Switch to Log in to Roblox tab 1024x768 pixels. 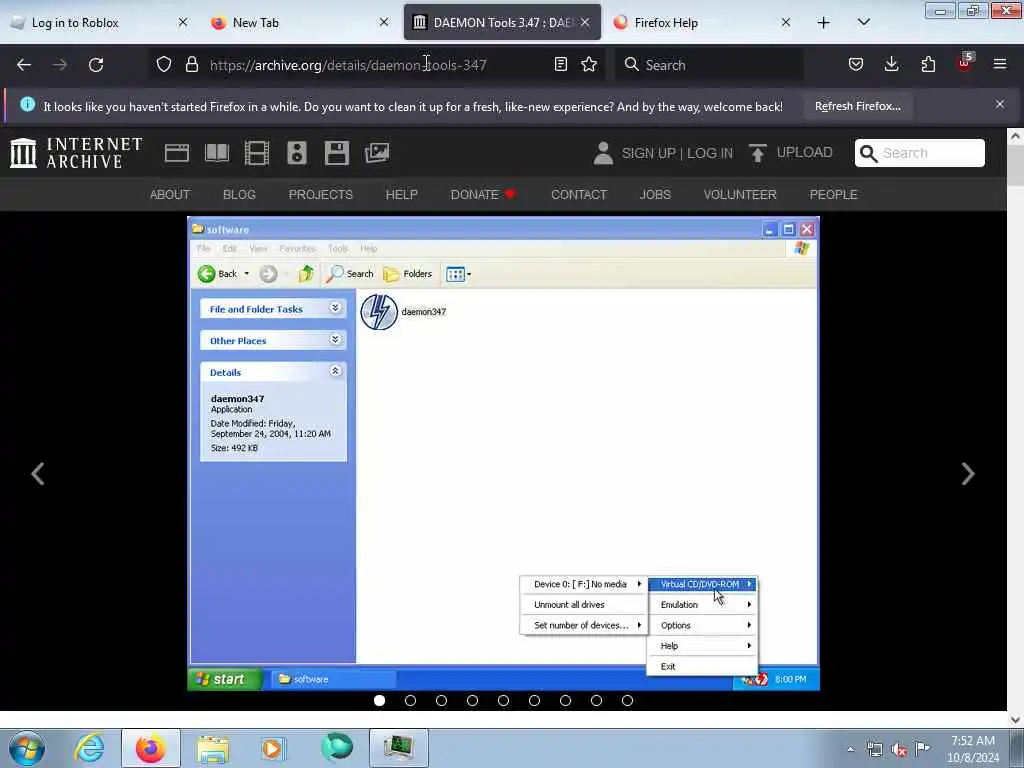click(x=98, y=23)
